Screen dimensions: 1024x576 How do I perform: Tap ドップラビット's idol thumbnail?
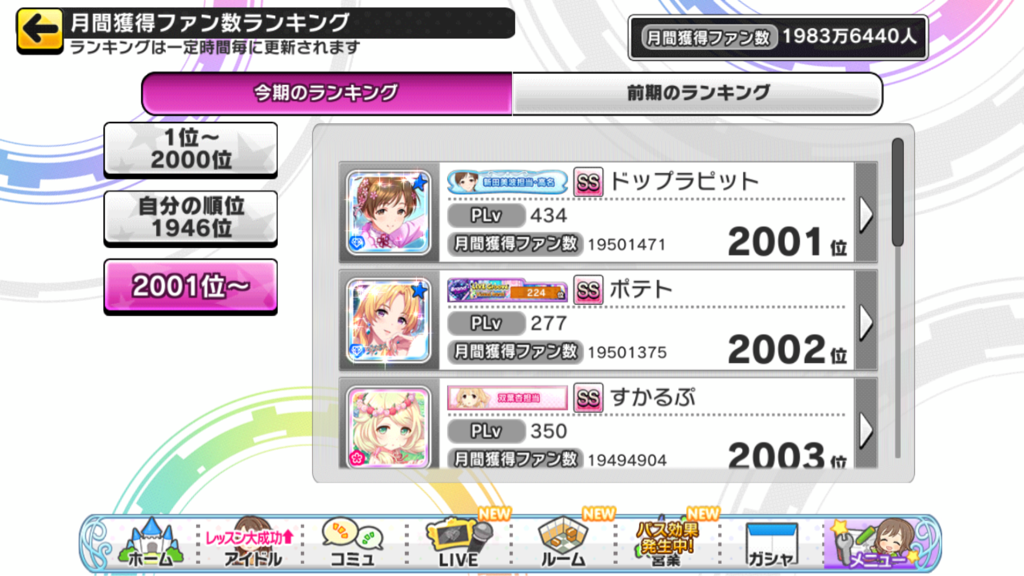[x=389, y=213]
